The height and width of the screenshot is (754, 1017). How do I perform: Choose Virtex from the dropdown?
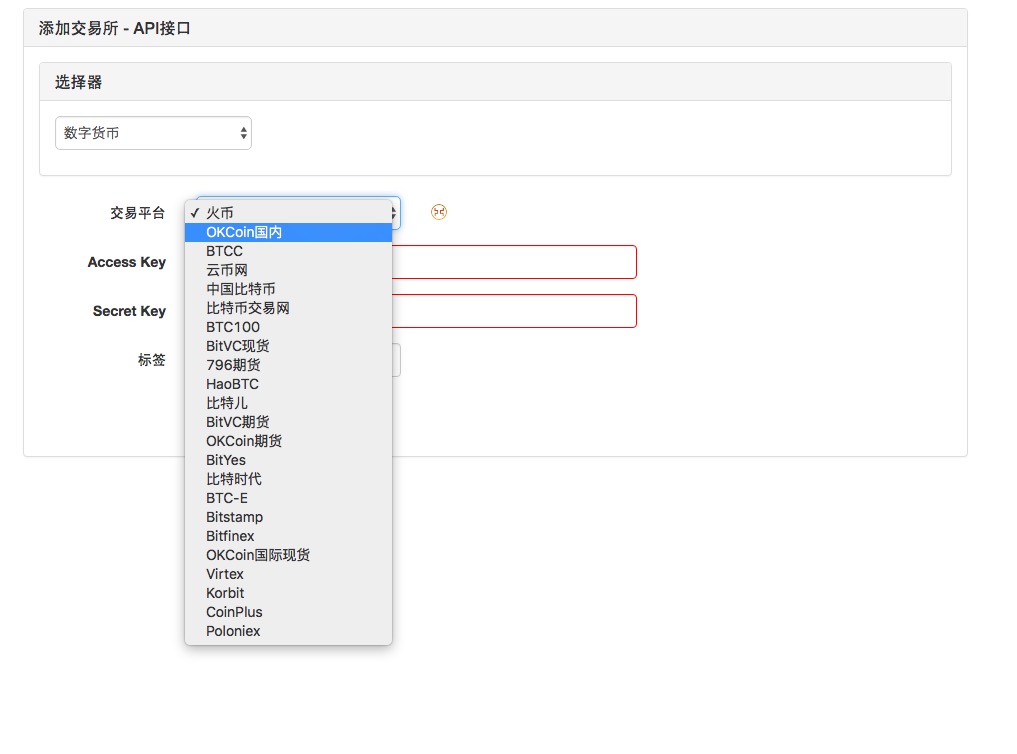[x=289, y=574]
